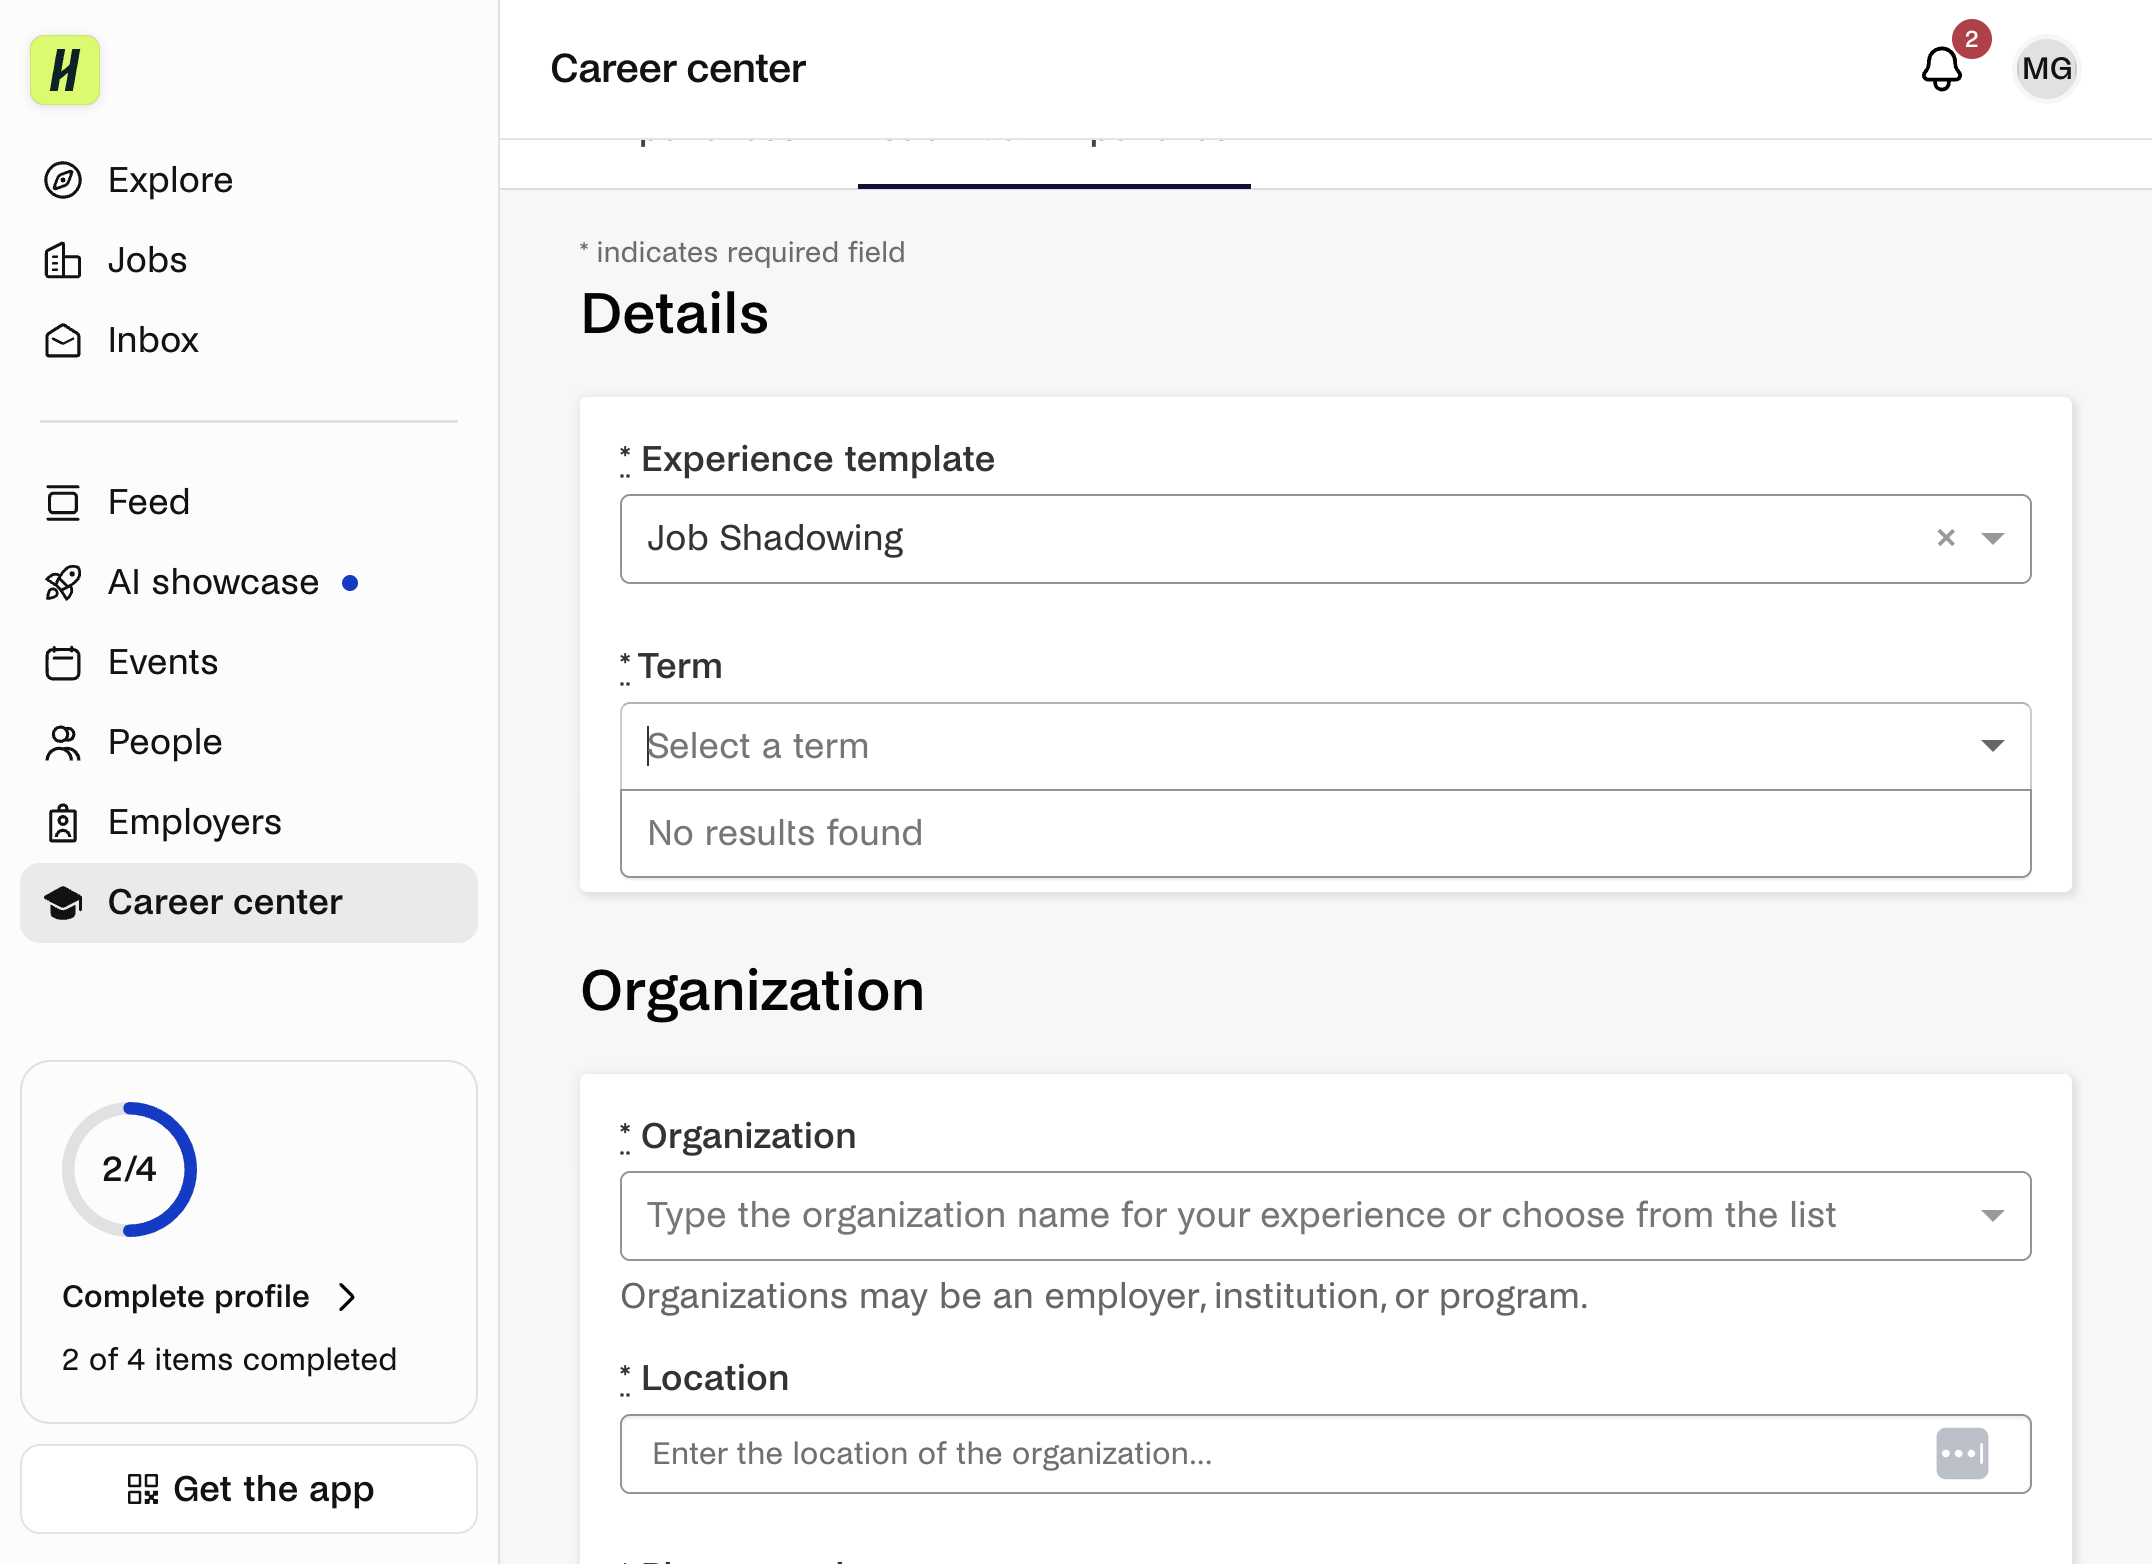Clear the Job Shadowing selection
2152x1564 pixels.
click(x=1946, y=538)
